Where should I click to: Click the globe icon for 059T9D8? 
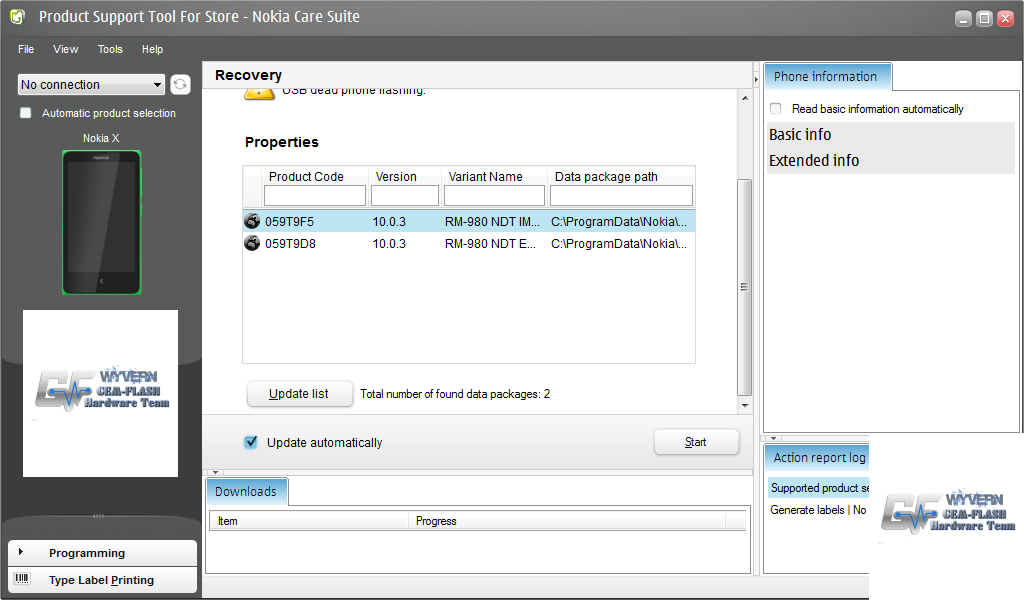(x=252, y=244)
